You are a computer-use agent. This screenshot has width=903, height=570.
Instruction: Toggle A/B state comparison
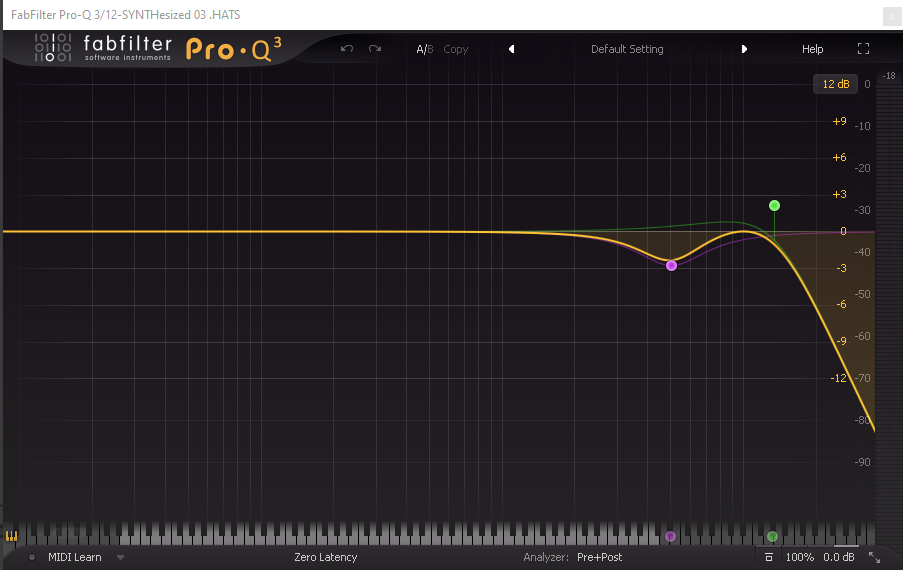(424, 49)
